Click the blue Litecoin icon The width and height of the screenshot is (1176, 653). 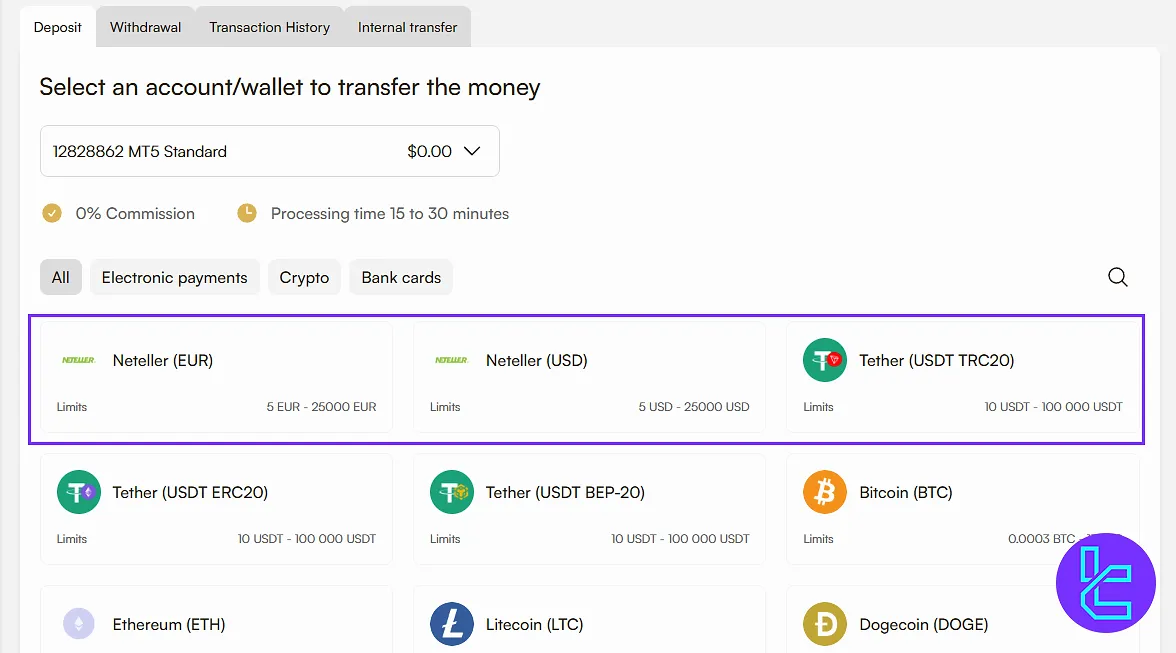(451, 624)
